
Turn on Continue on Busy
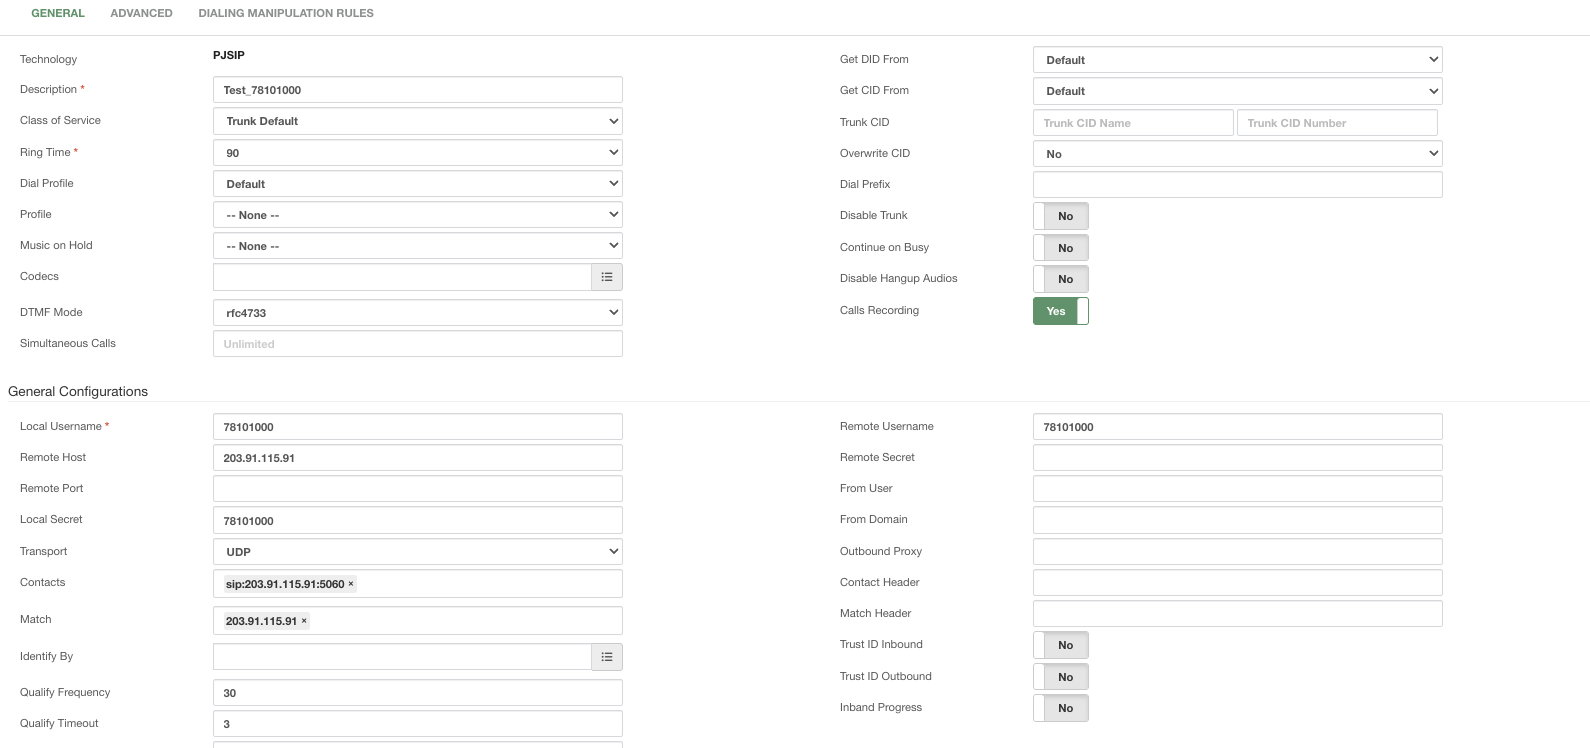tap(1060, 248)
